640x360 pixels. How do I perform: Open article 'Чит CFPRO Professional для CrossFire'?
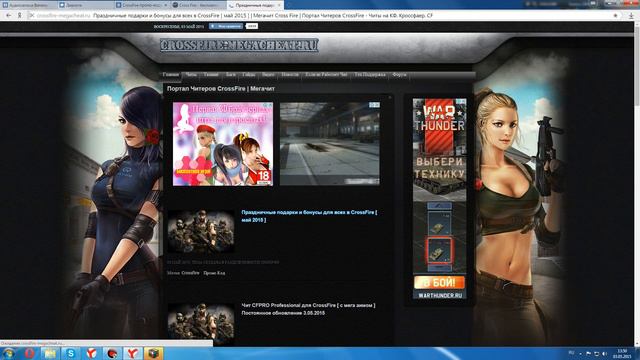pos(308,309)
